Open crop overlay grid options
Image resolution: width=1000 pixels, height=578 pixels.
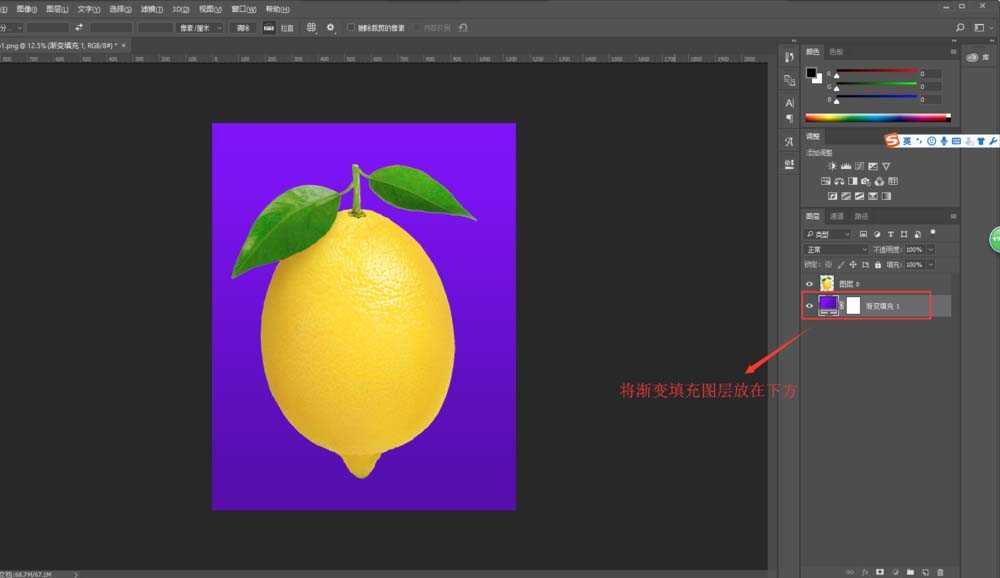point(311,28)
